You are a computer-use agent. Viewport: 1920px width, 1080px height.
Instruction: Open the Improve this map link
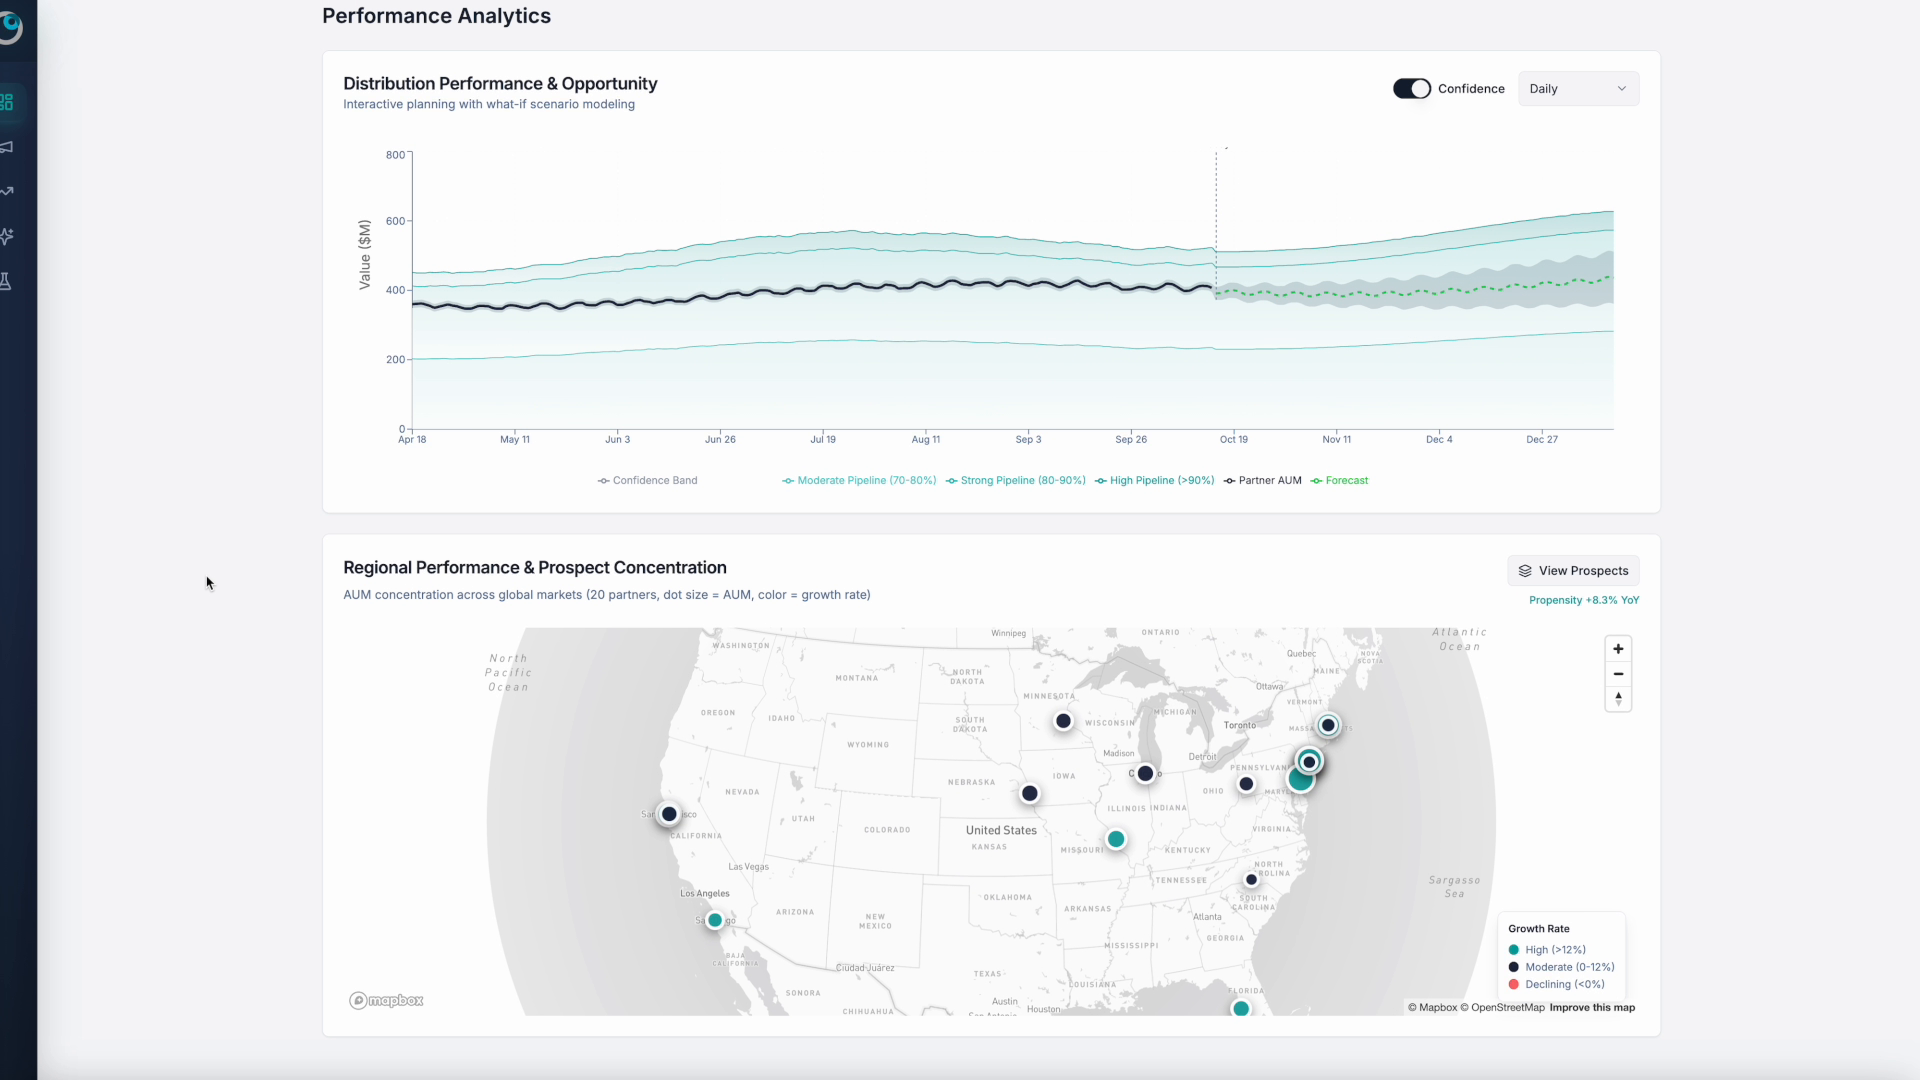(1592, 1008)
